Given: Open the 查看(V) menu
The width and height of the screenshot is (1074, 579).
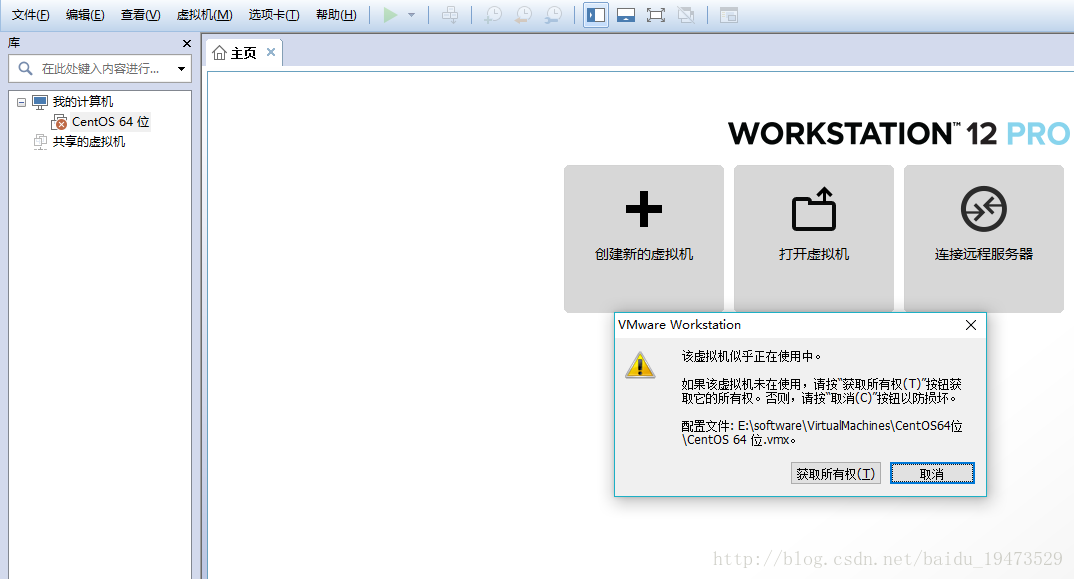Looking at the screenshot, I should [x=141, y=15].
